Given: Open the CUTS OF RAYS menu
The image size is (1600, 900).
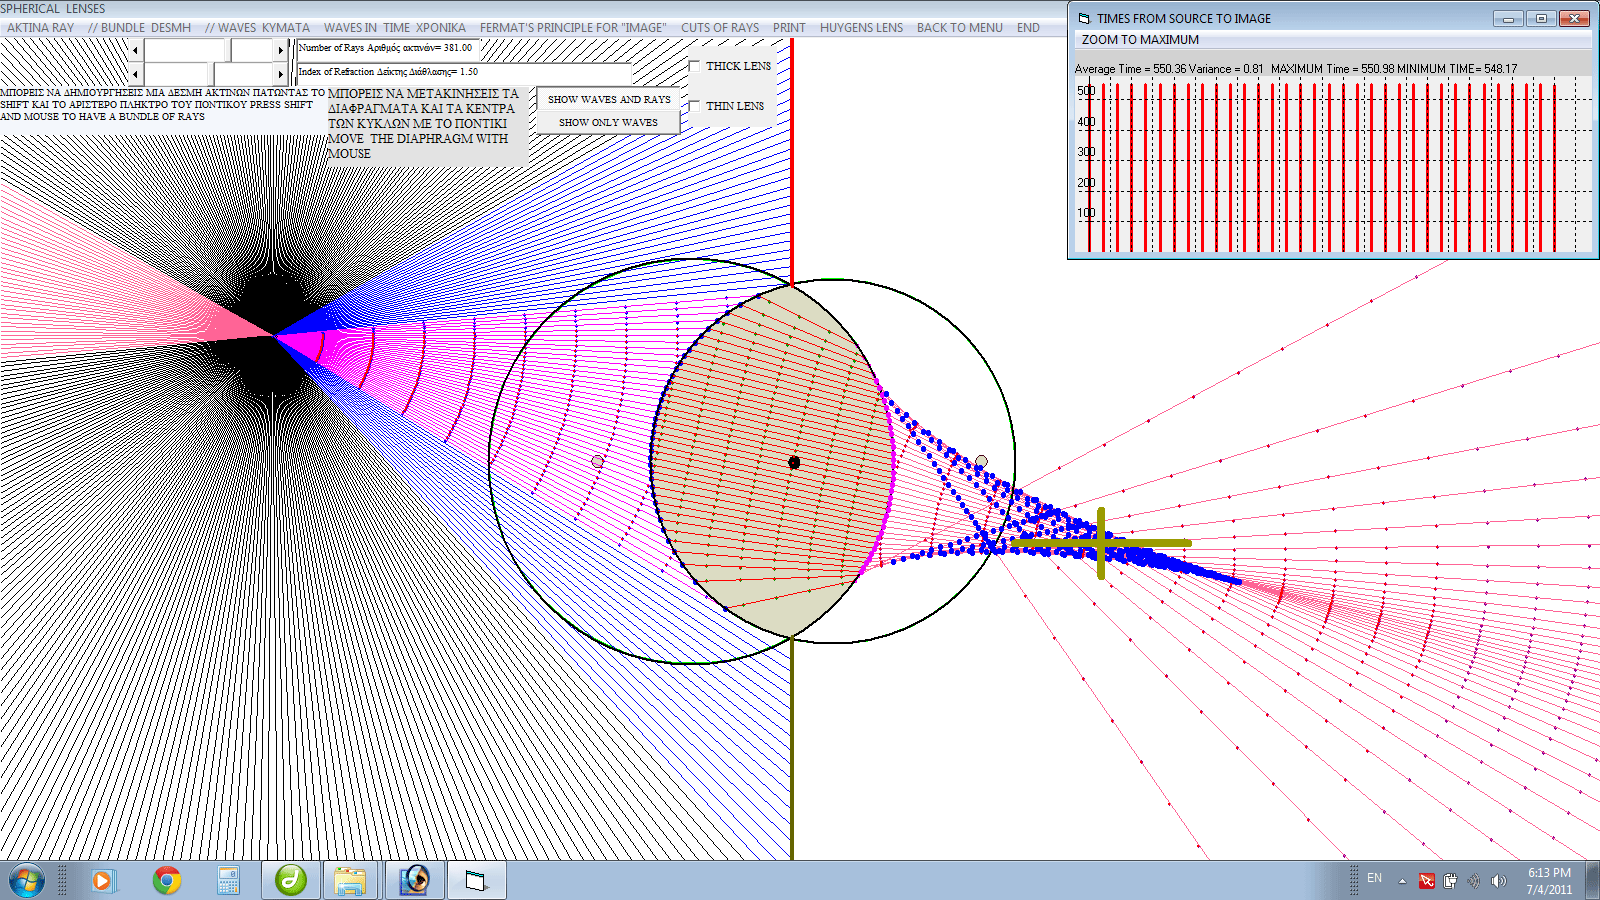Looking at the screenshot, I should [x=720, y=28].
